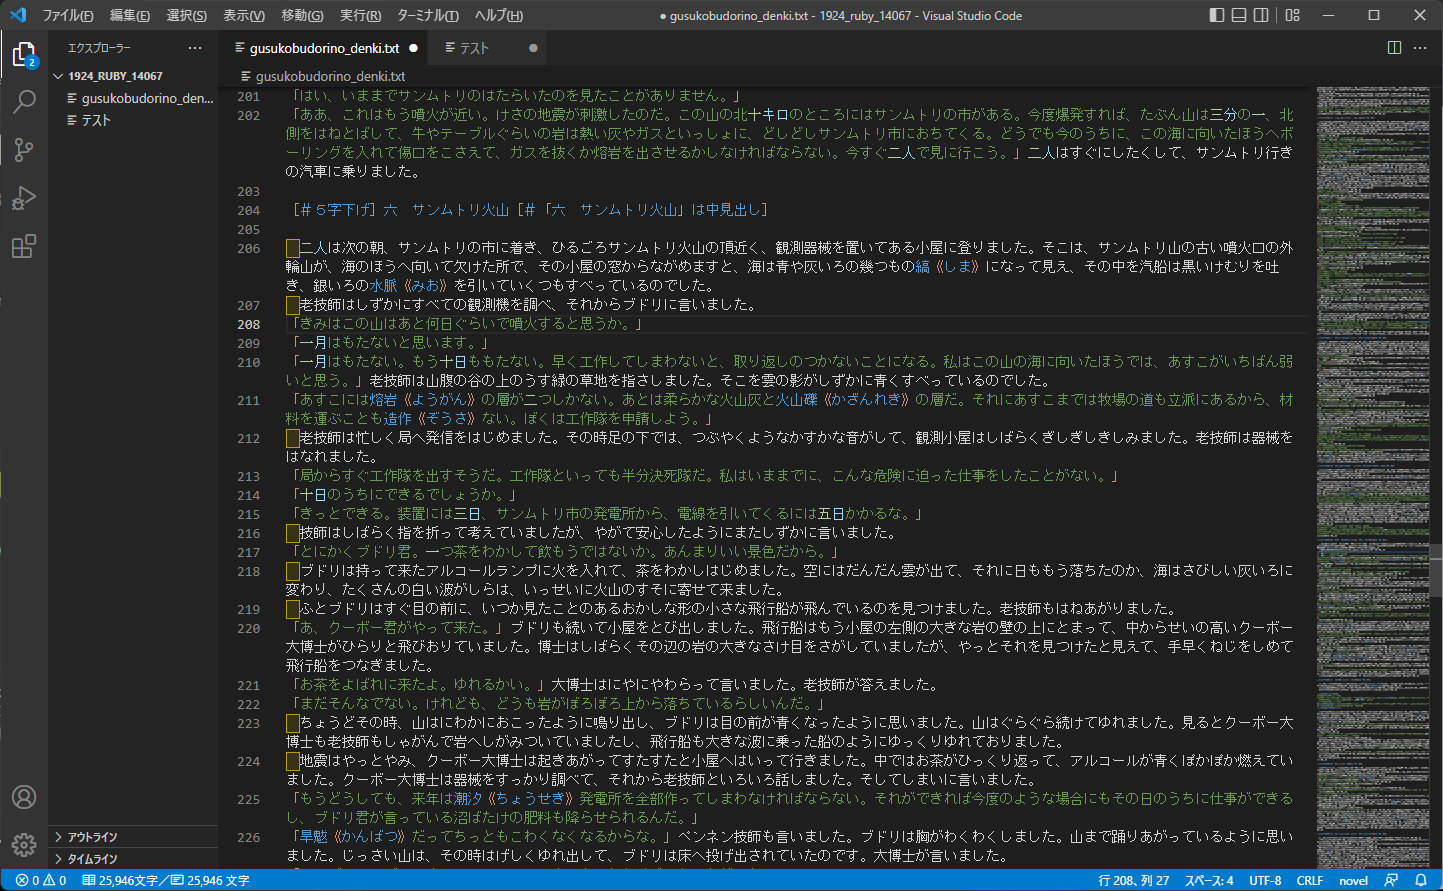
Task: Click line number 208 in the gutter
Action: click(x=248, y=324)
